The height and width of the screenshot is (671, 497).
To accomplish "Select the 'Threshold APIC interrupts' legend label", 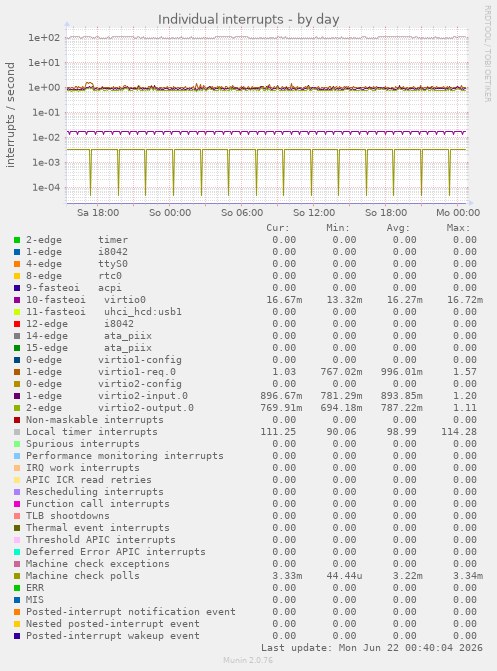I will [x=101, y=540].
